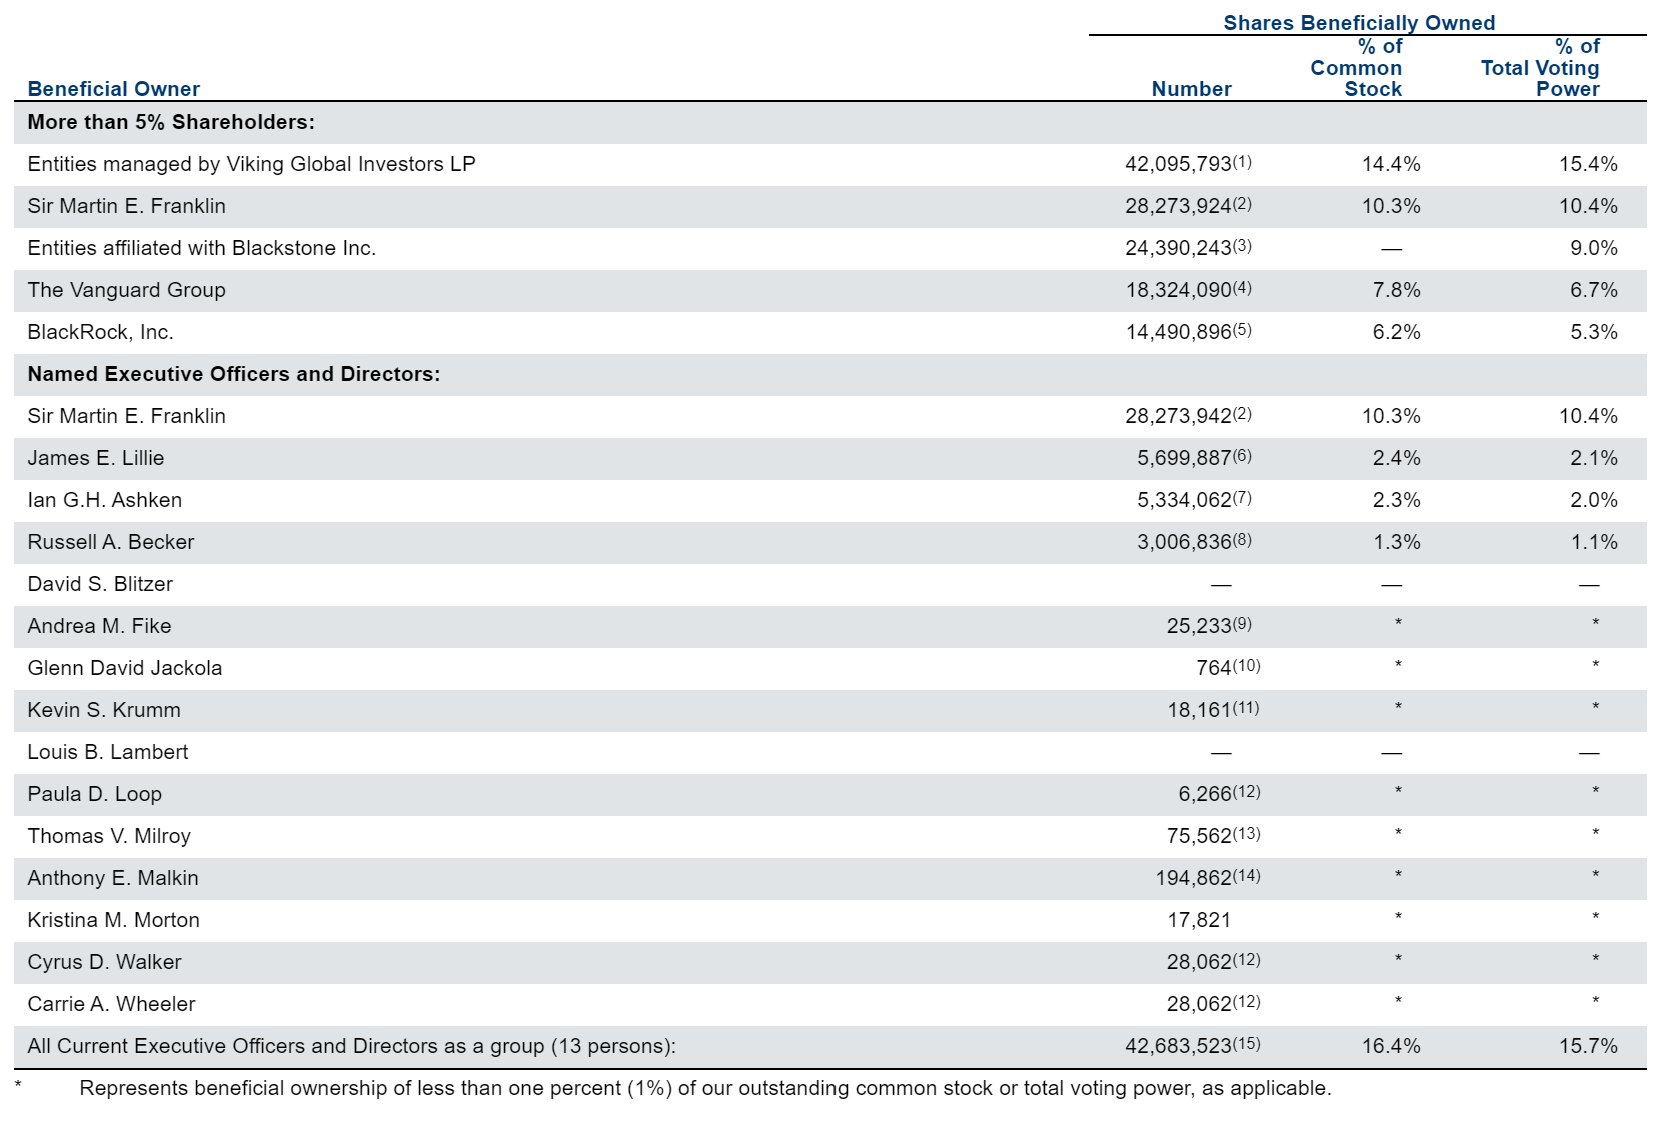Viewport: 1664px width, 1132px height.
Task: Click 'Glenn David Jackola' row name
Action: tap(125, 668)
